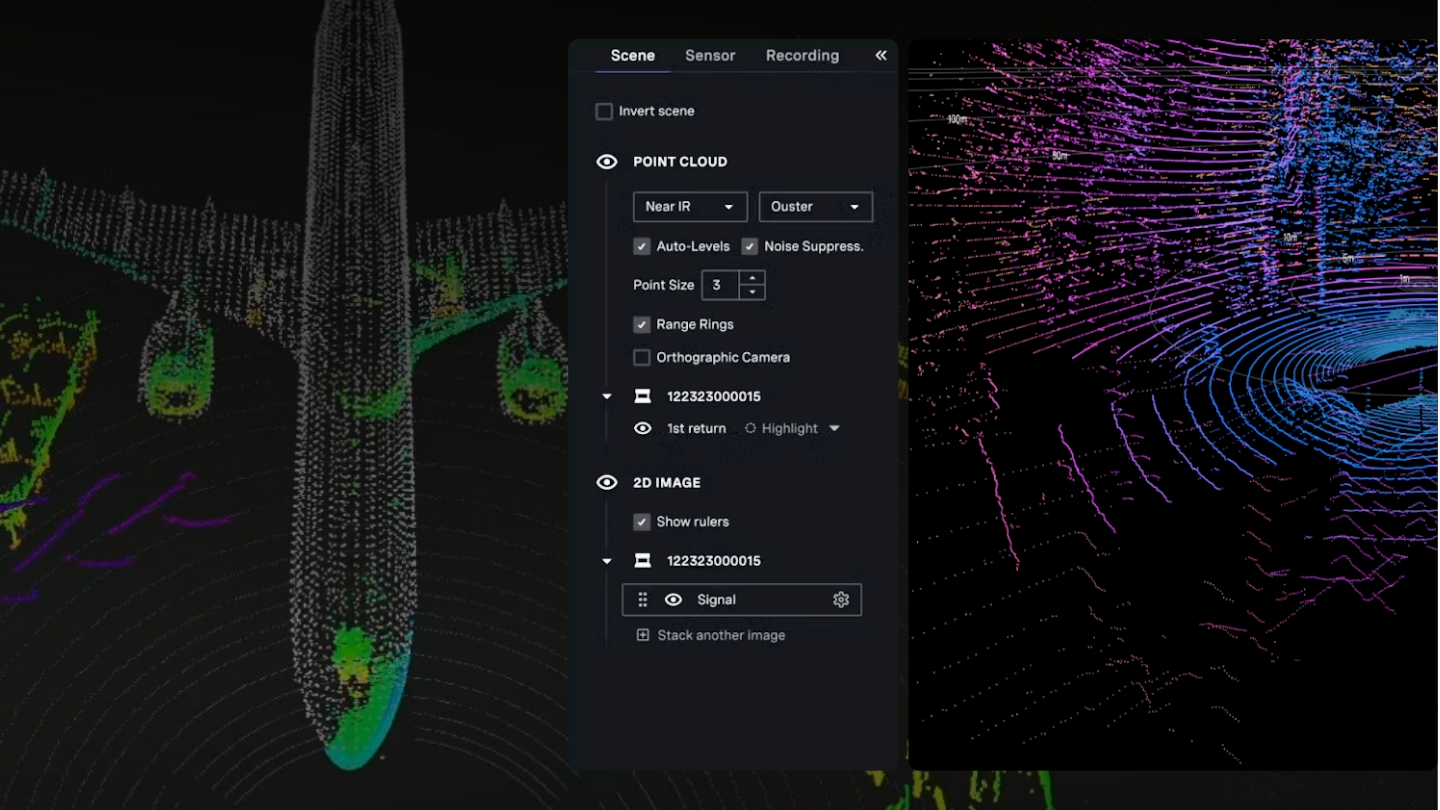The height and width of the screenshot is (810, 1440).
Task: Open settings gear for the Signal image
Action: coord(841,600)
